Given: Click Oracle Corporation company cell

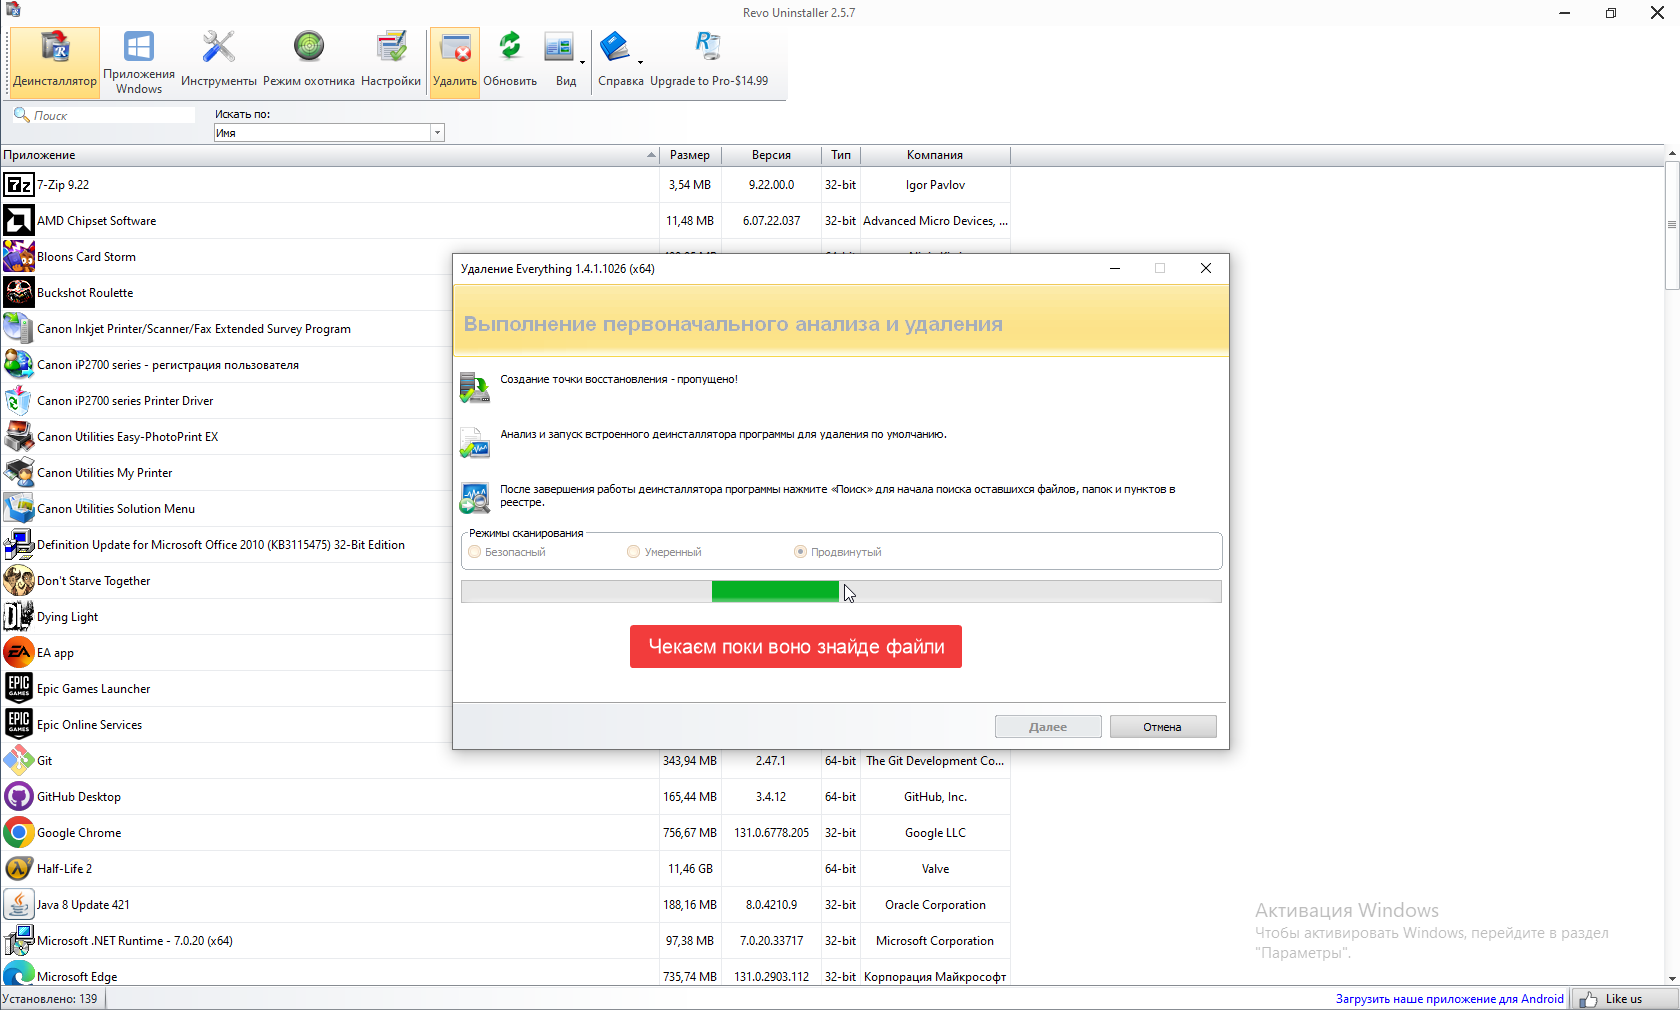Looking at the screenshot, I should tap(935, 905).
